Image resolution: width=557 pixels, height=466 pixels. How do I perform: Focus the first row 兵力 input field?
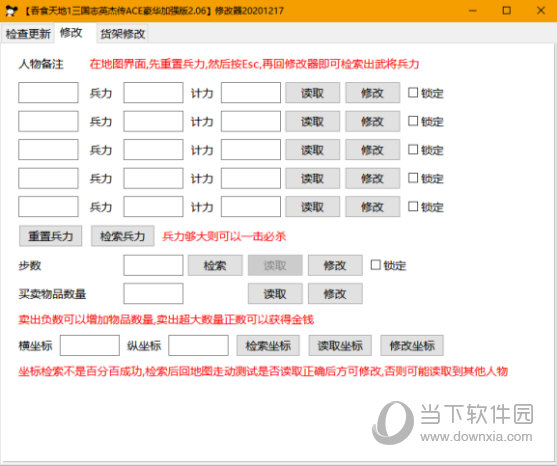tap(153, 93)
